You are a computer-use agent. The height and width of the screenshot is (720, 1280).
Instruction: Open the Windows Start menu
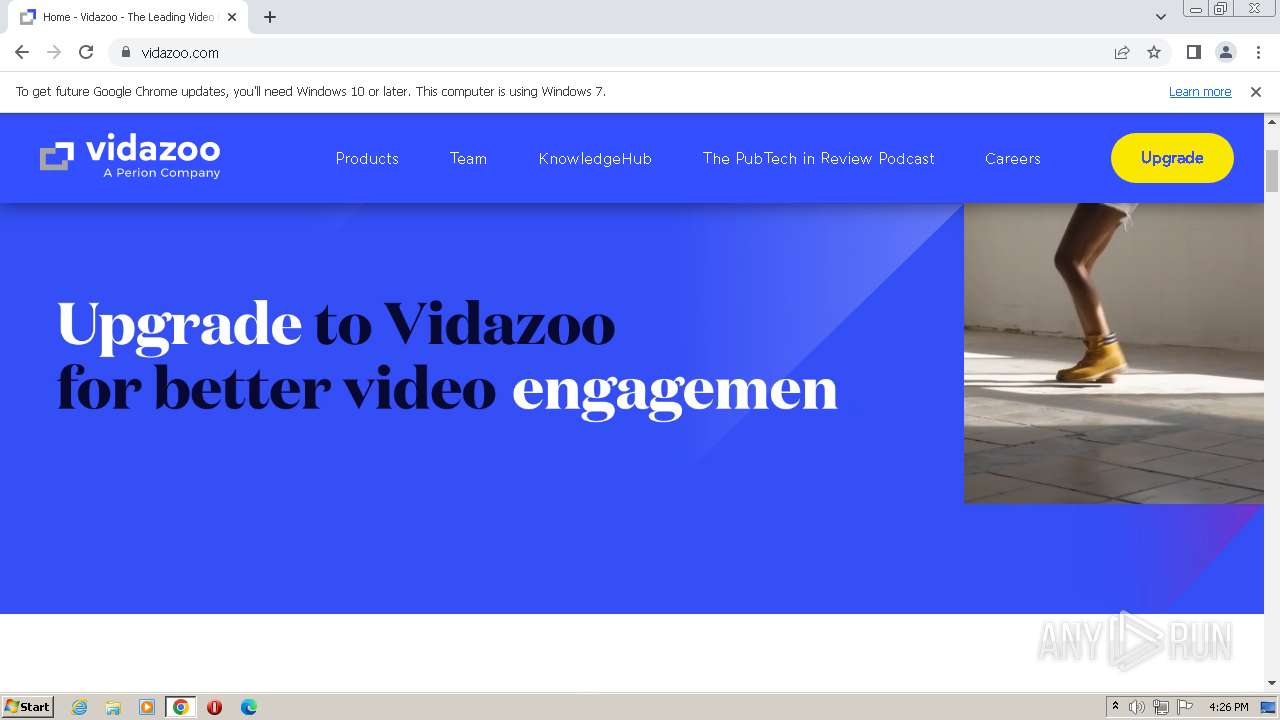[x=27, y=707]
